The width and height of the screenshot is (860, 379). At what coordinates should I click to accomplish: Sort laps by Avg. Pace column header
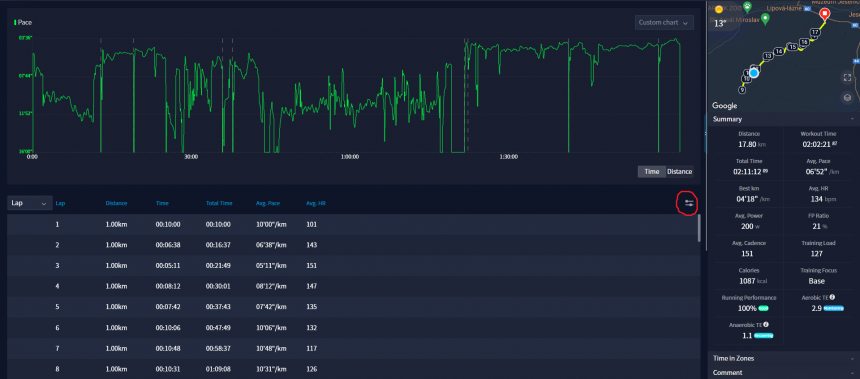pyautogui.click(x=268, y=203)
